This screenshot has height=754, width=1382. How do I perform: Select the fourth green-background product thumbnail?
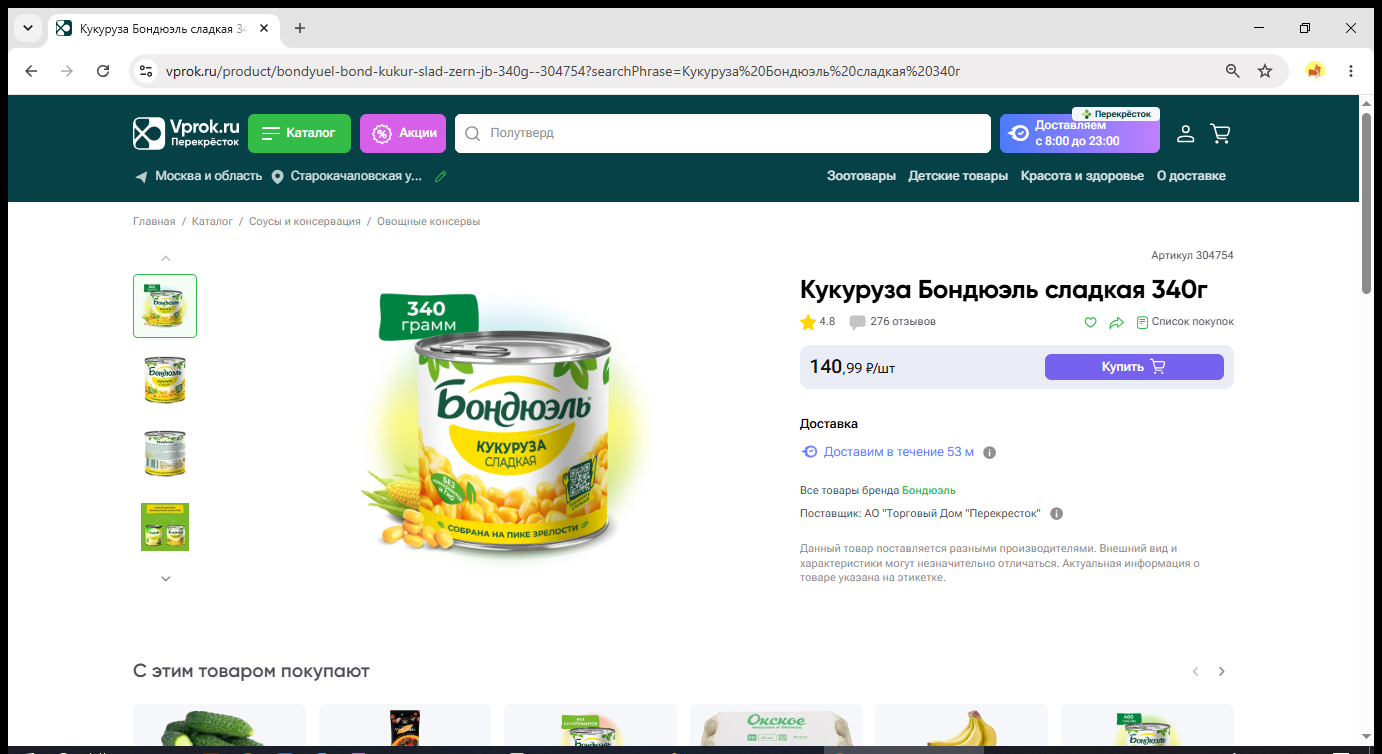[x=165, y=527]
